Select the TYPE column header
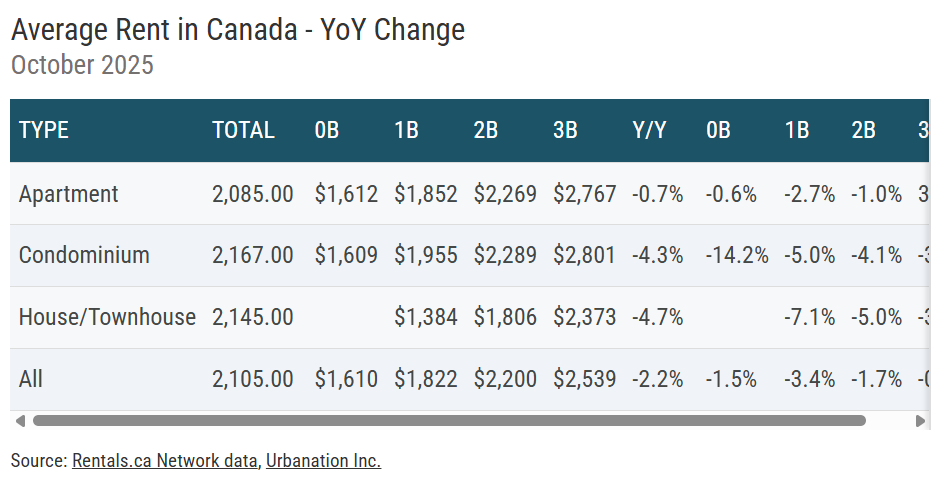The width and height of the screenshot is (931, 478). click(44, 130)
